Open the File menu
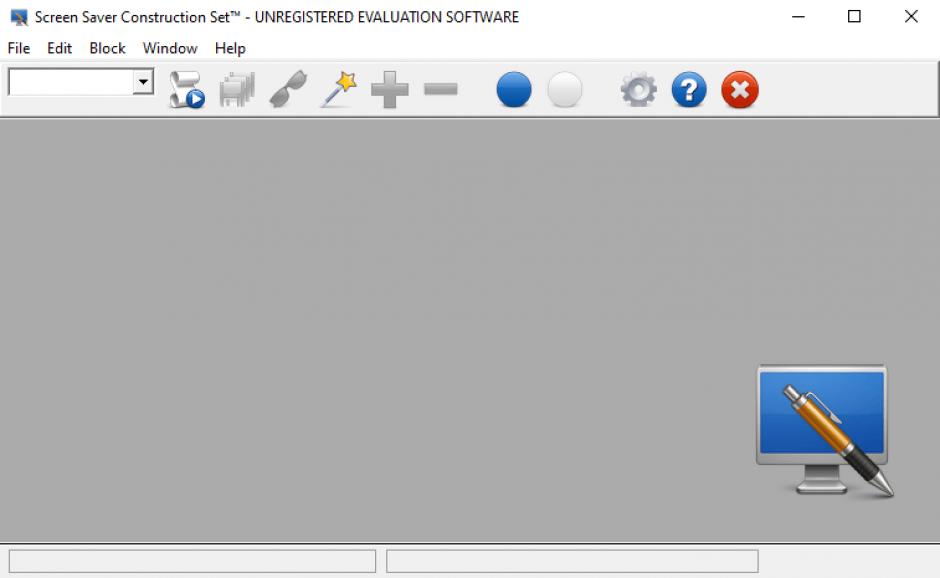 pyautogui.click(x=19, y=48)
